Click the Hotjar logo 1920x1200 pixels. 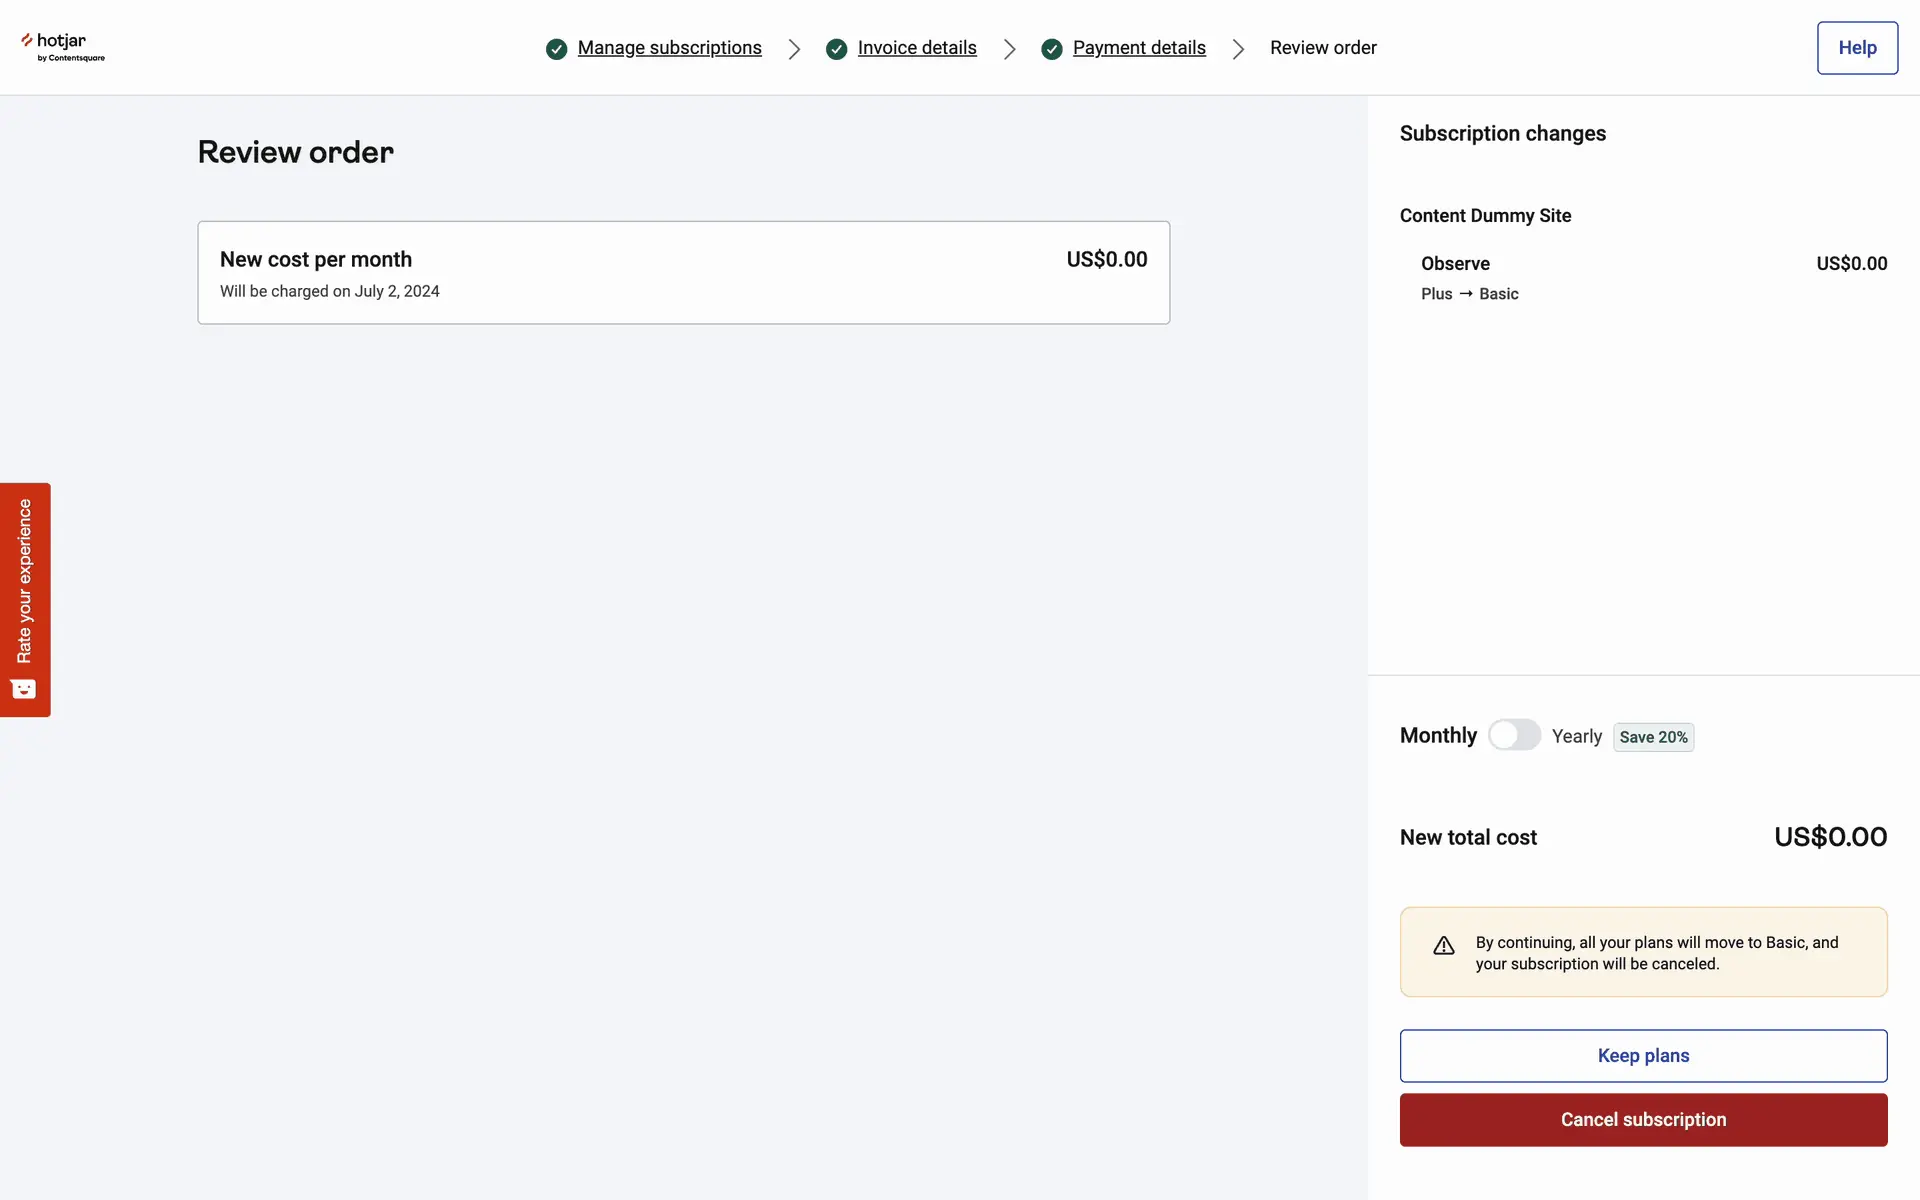pos(62,46)
